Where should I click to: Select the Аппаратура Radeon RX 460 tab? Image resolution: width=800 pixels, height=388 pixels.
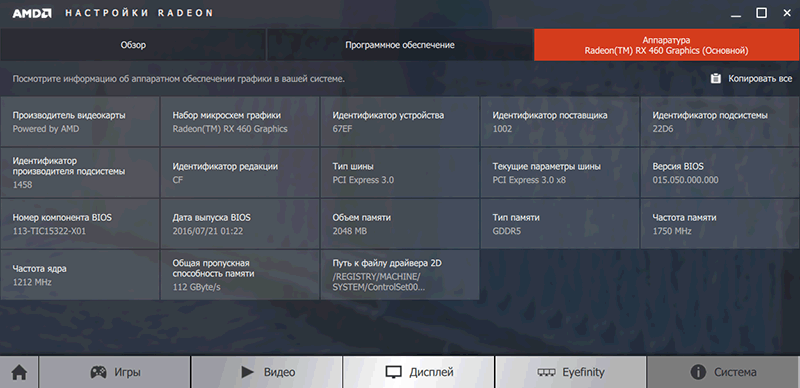click(667, 45)
